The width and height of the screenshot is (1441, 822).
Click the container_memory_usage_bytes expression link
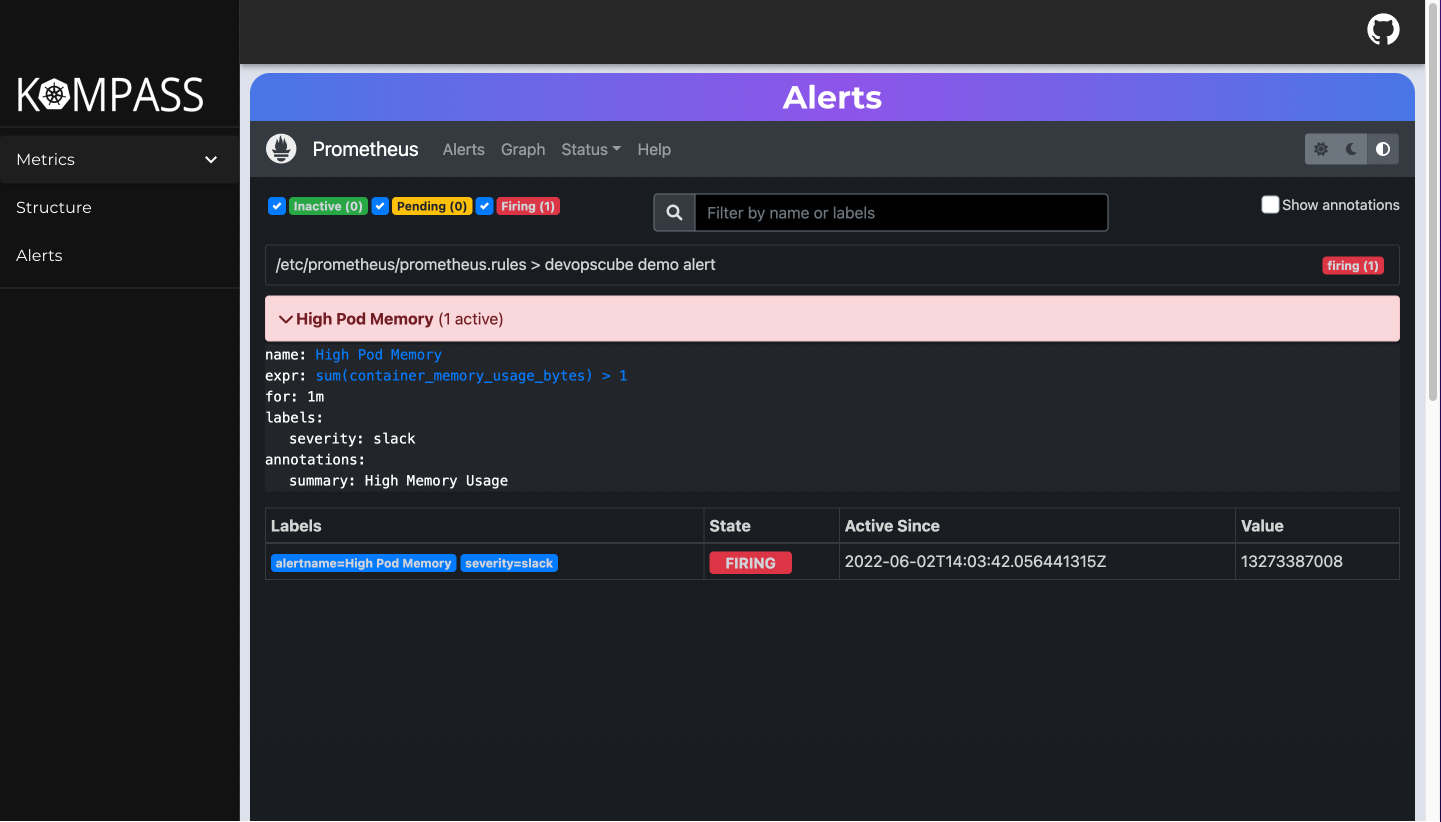[471, 376]
